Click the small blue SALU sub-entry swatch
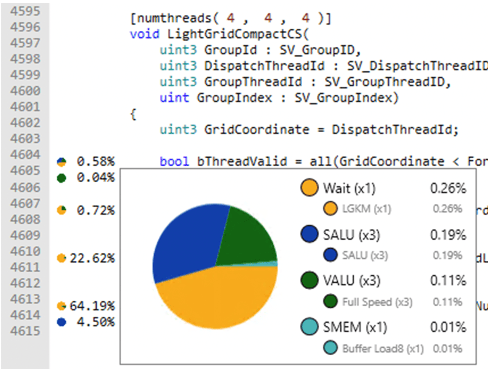 point(330,255)
